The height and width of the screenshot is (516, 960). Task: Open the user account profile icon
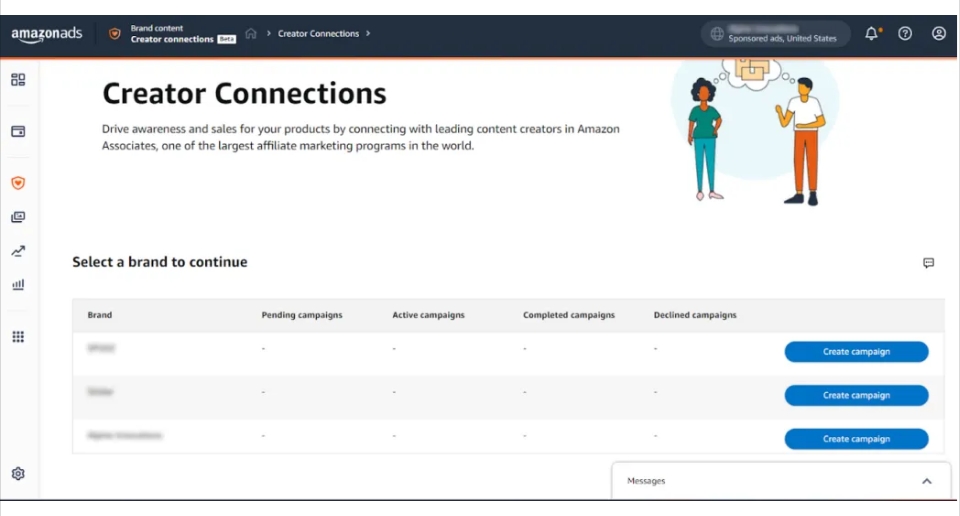[939, 34]
